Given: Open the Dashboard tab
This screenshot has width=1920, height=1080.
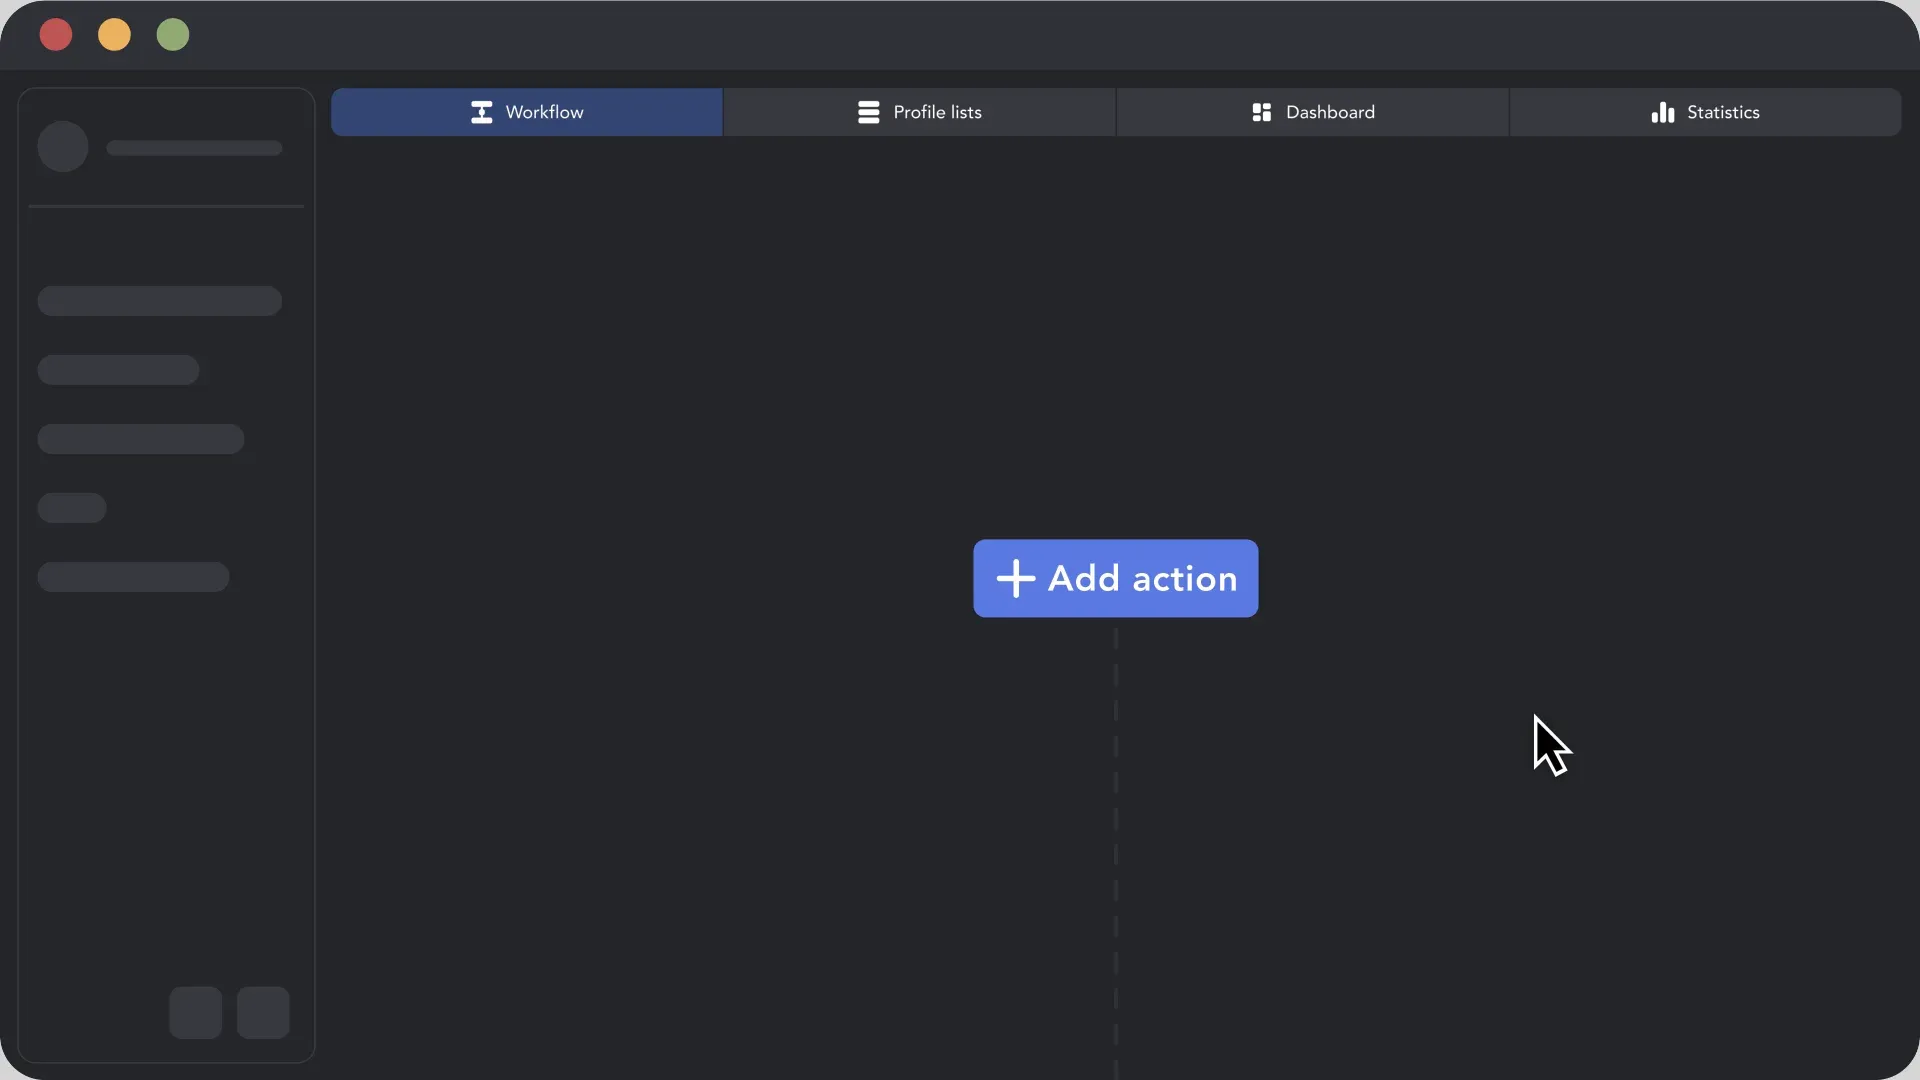Looking at the screenshot, I should click(1312, 112).
